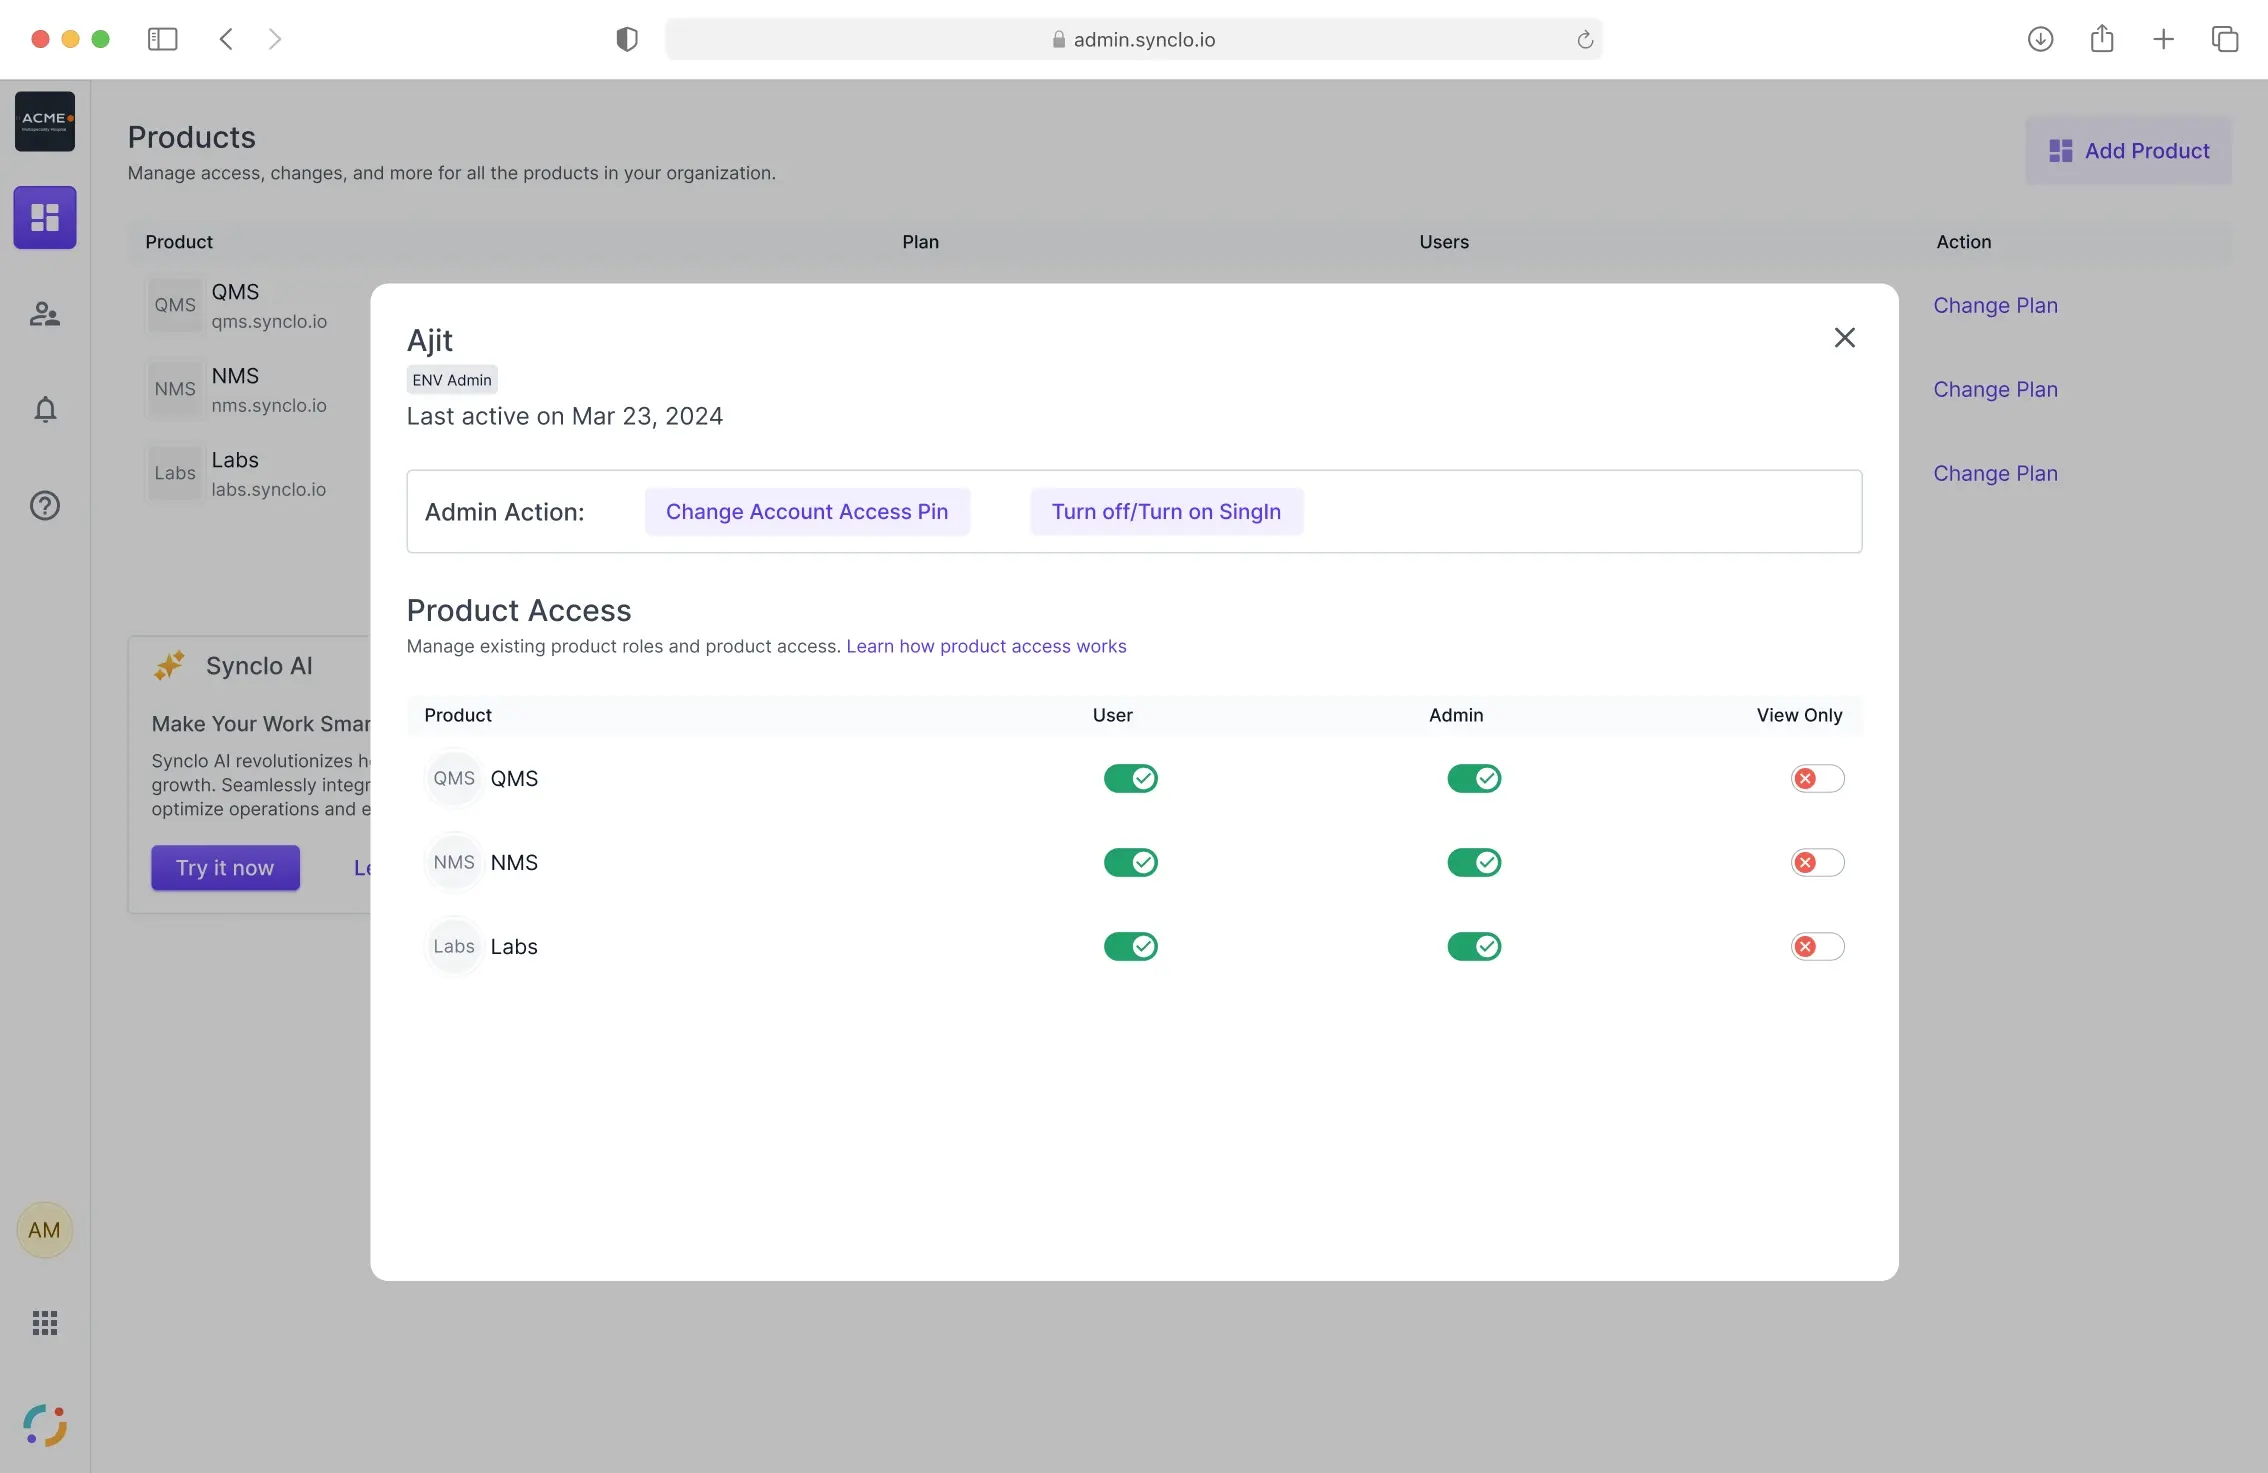
Task: Enable Labs View Only switch
Action: point(1817,946)
